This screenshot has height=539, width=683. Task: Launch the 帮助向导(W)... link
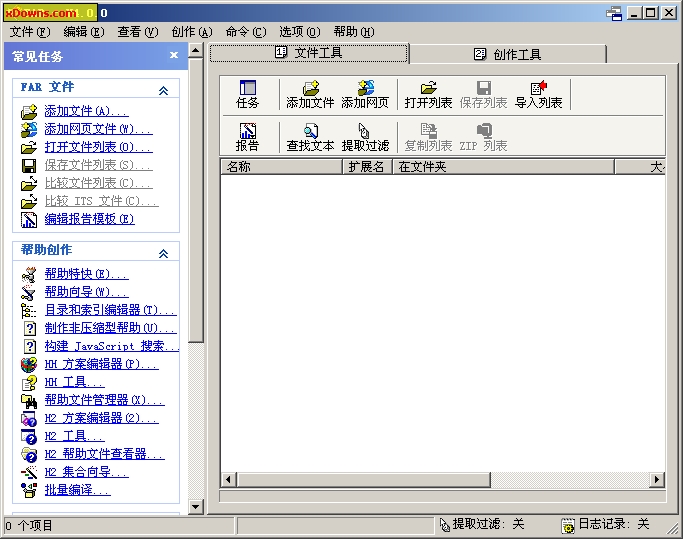click(x=86, y=292)
